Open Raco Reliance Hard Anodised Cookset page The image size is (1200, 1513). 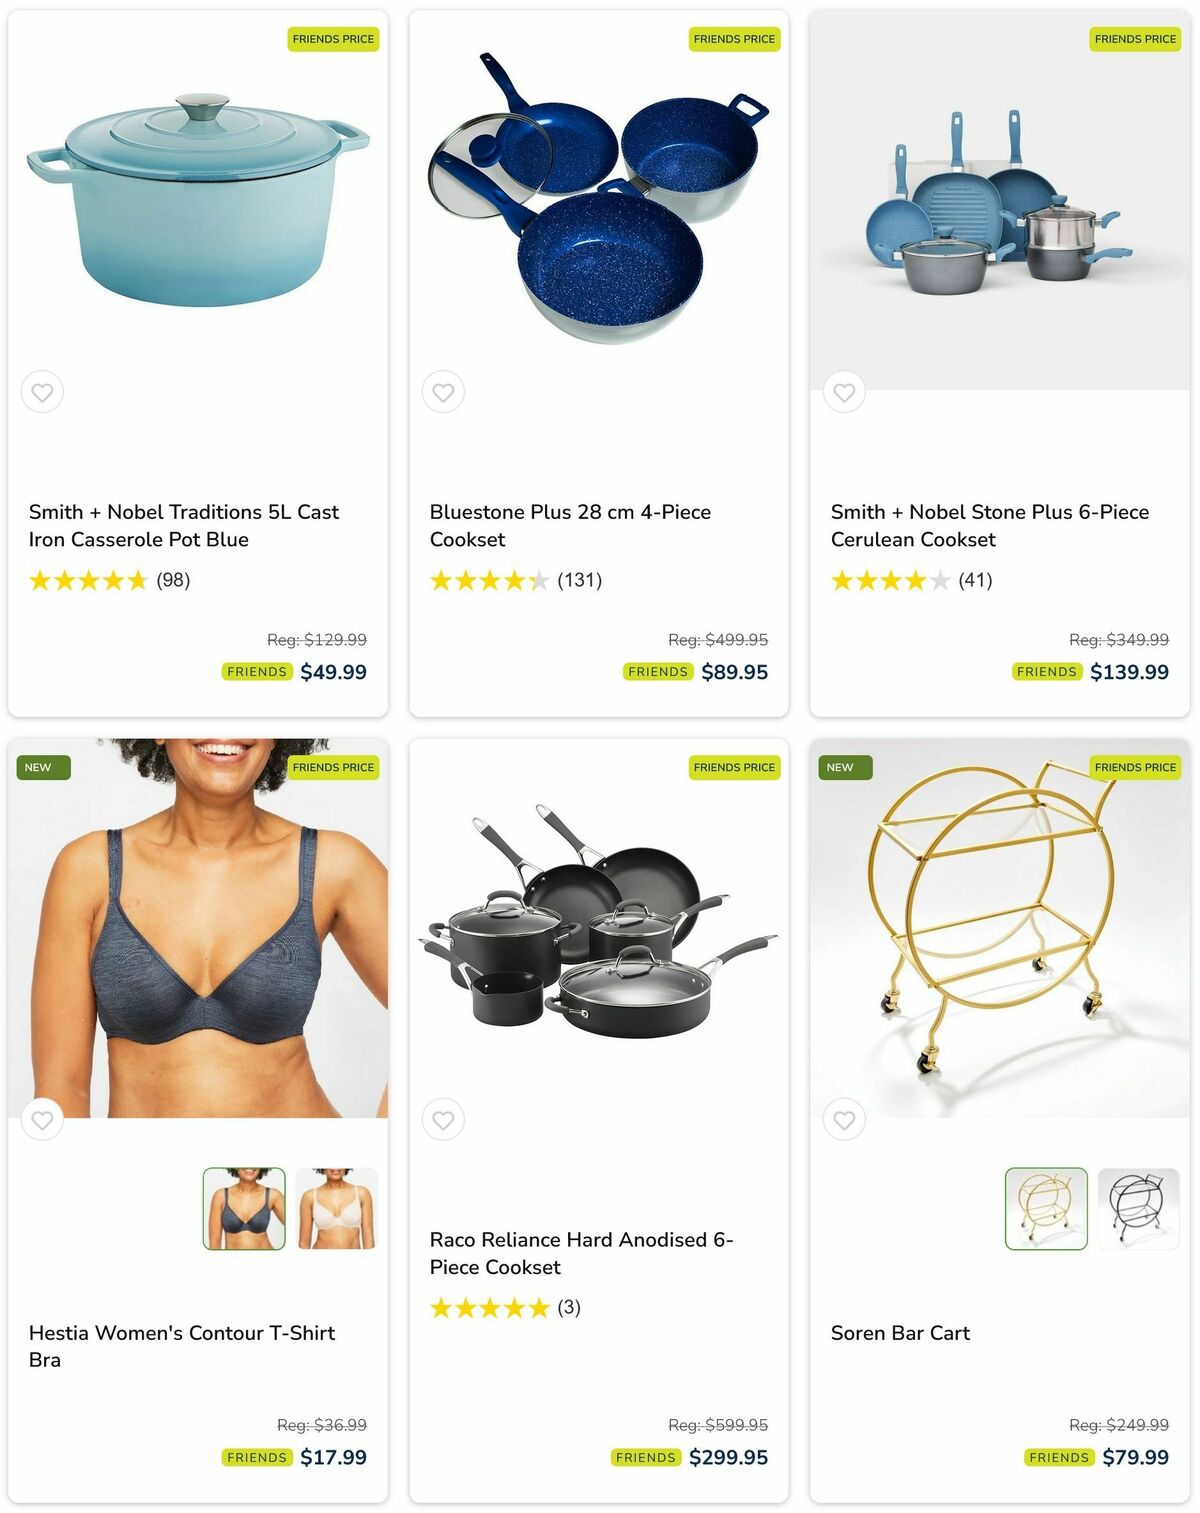pos(581,1253)
